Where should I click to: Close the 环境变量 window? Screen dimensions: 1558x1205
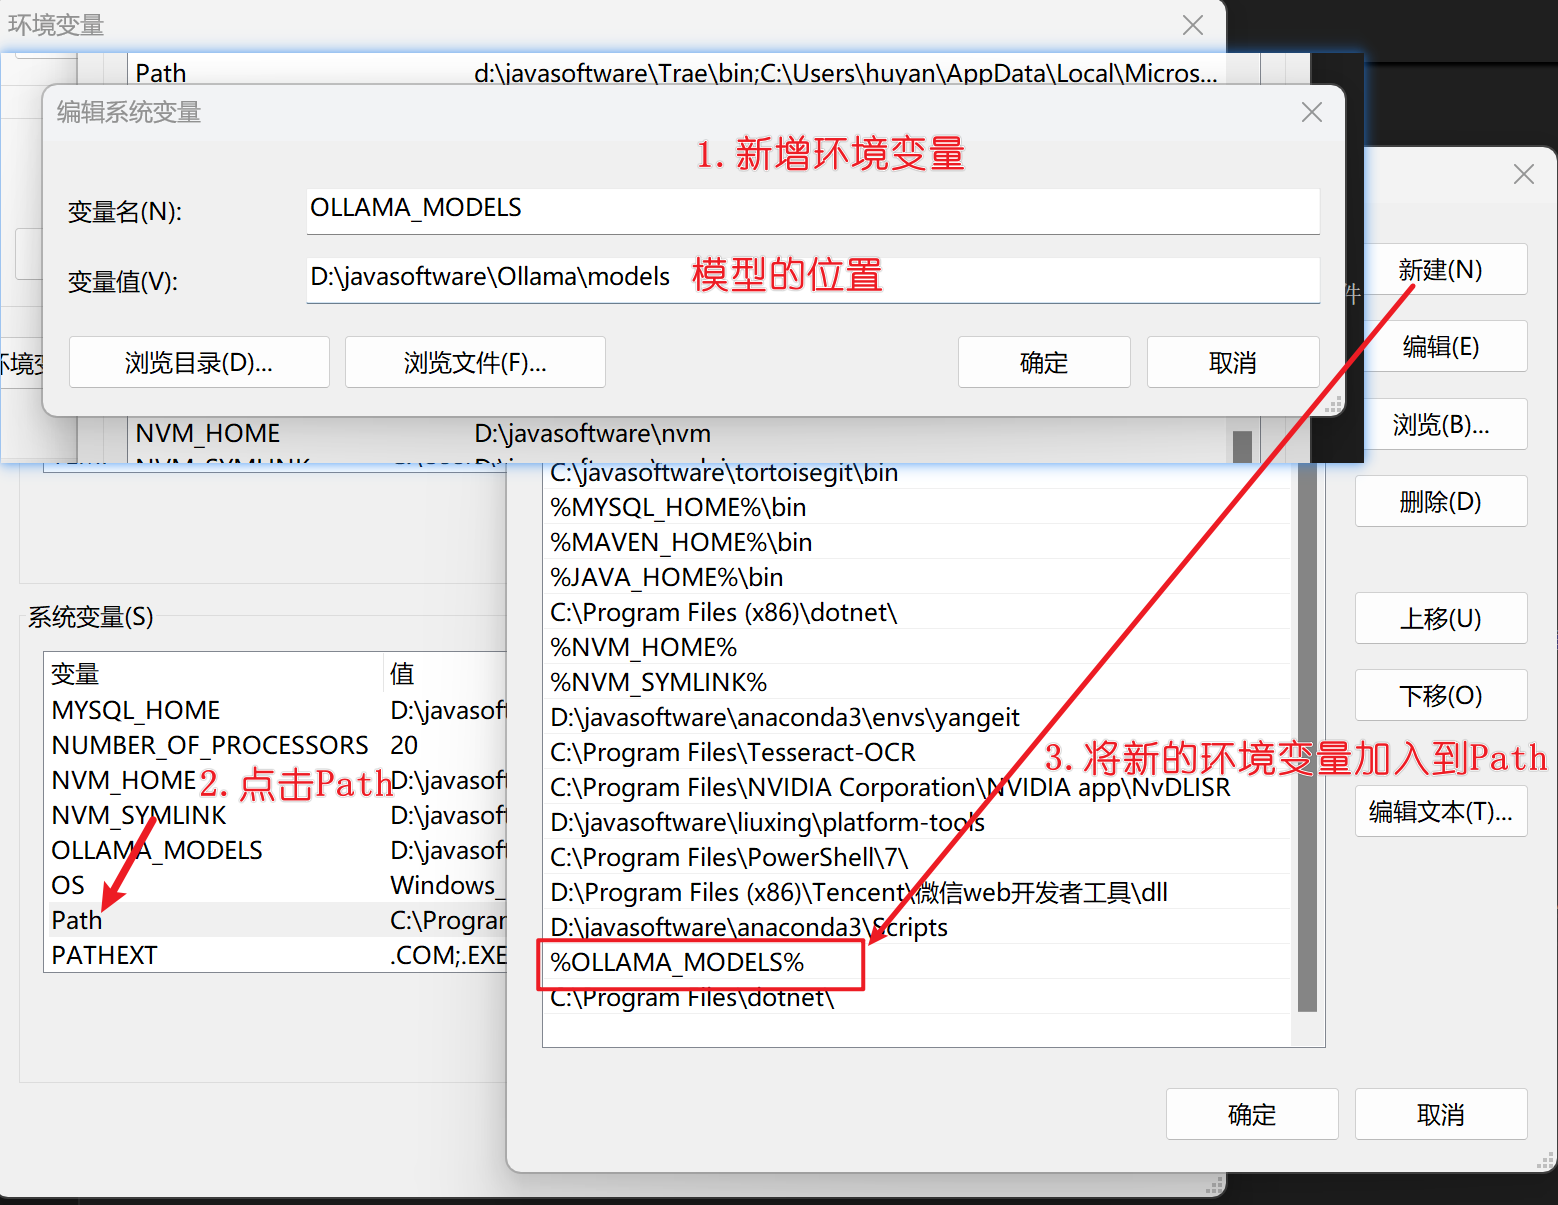point(1192,25)
